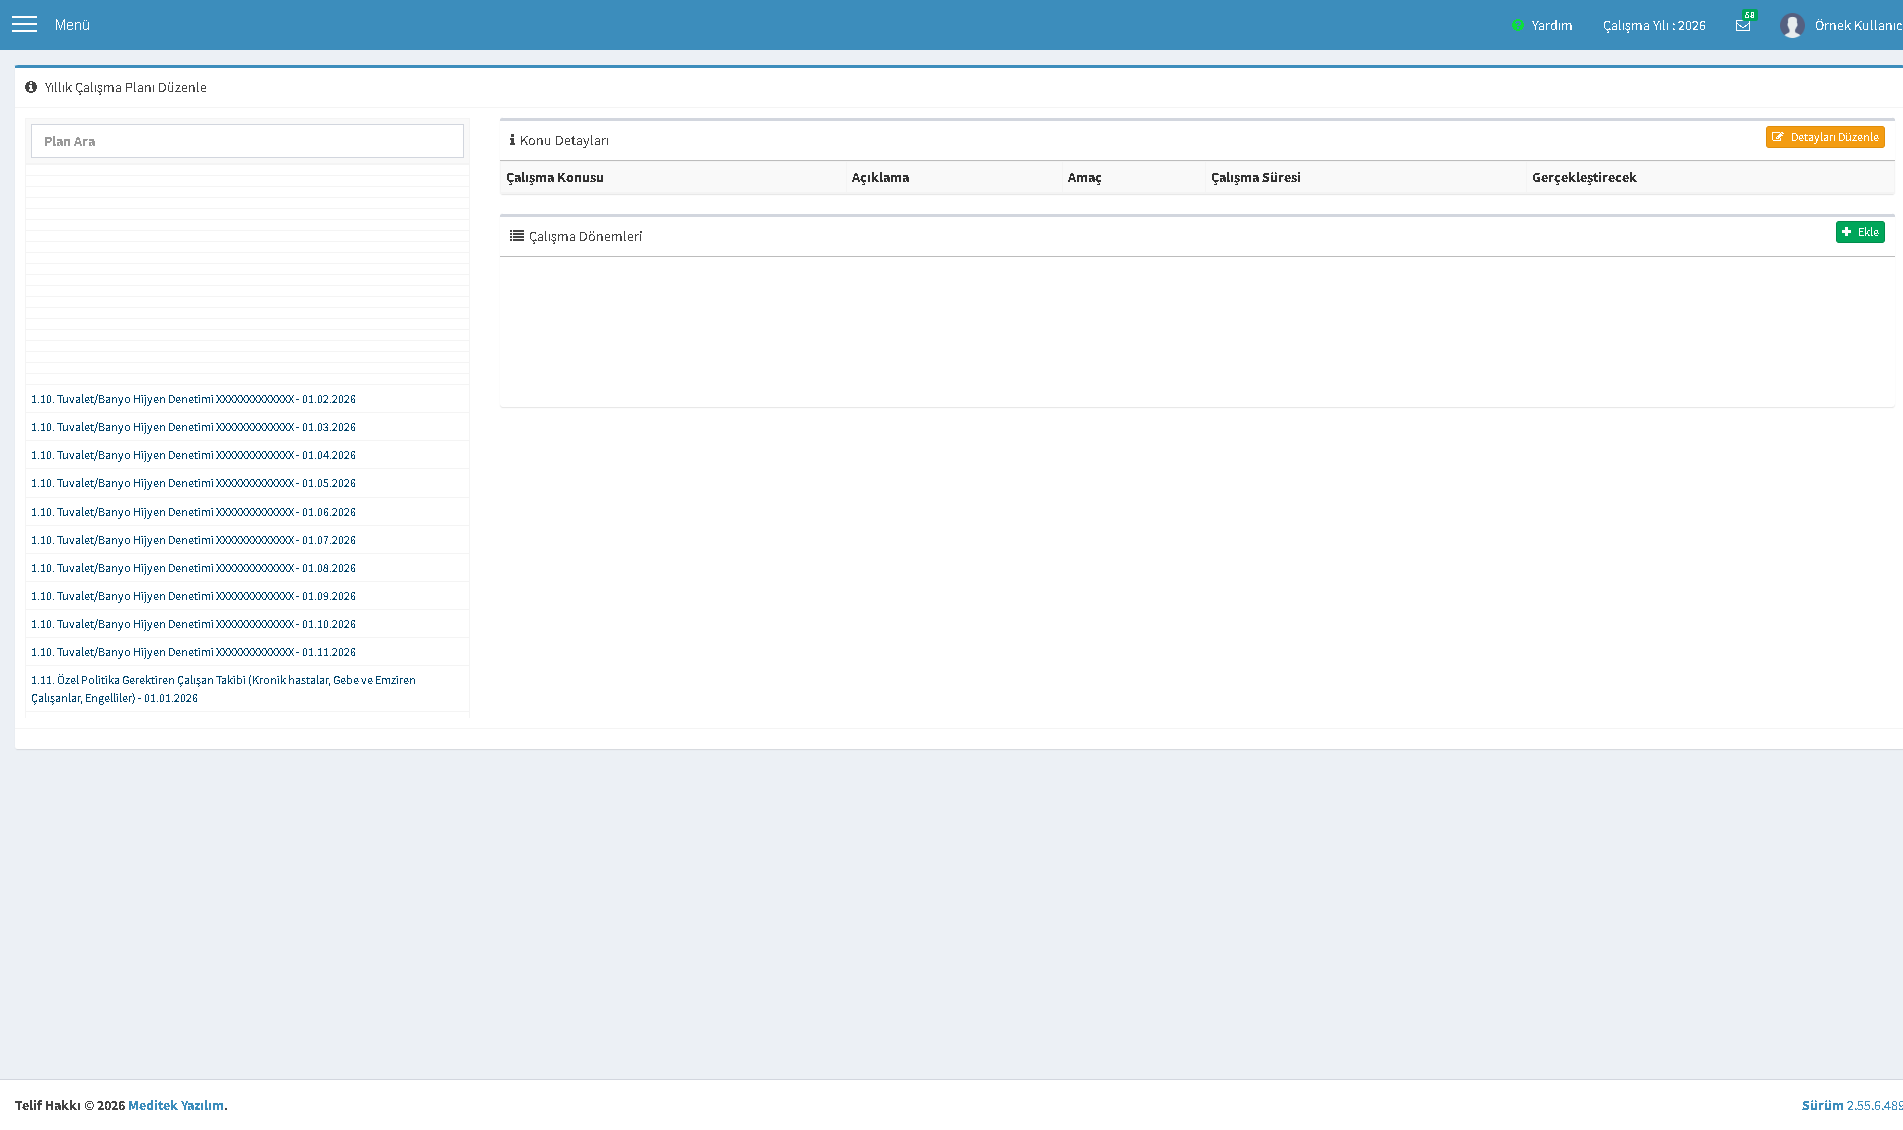Open the Meditek Yazılım footer link
Image resolution: width=1903 pixels, height=1130 pixels.
(176, 1105)
